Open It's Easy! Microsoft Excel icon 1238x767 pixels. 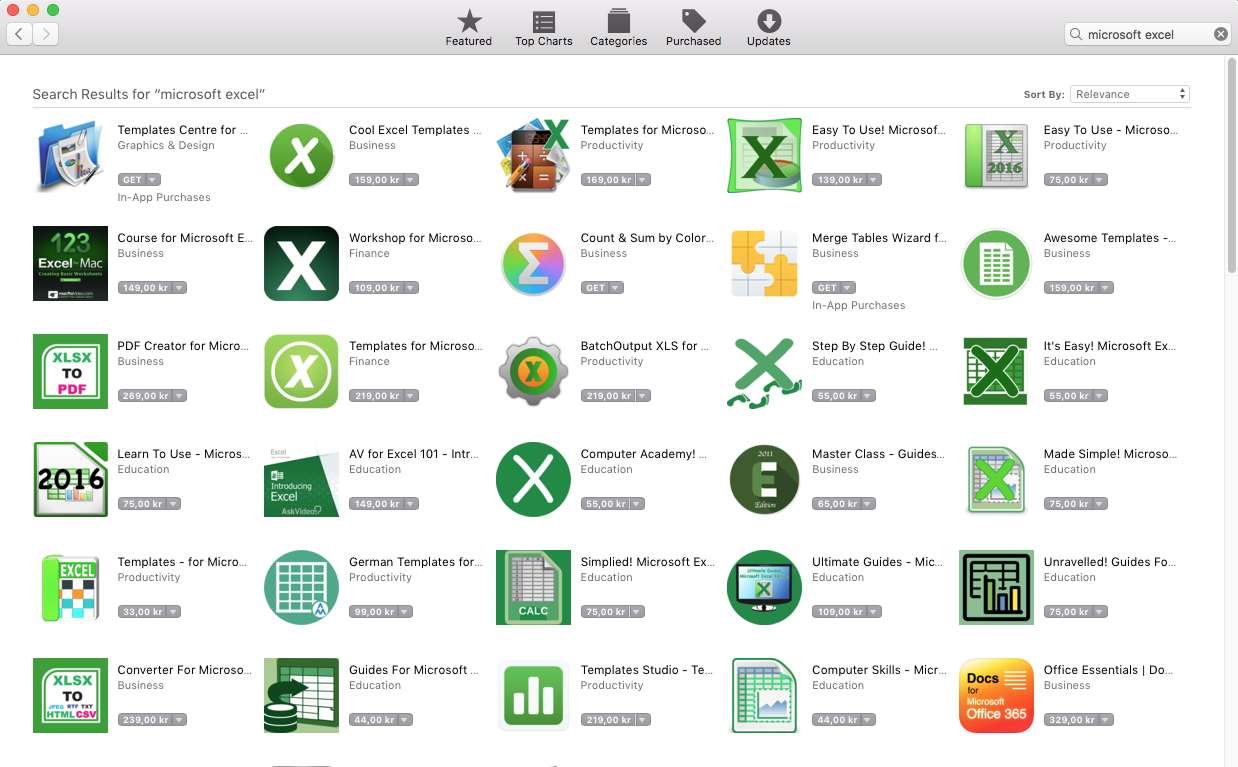point(996,372)
